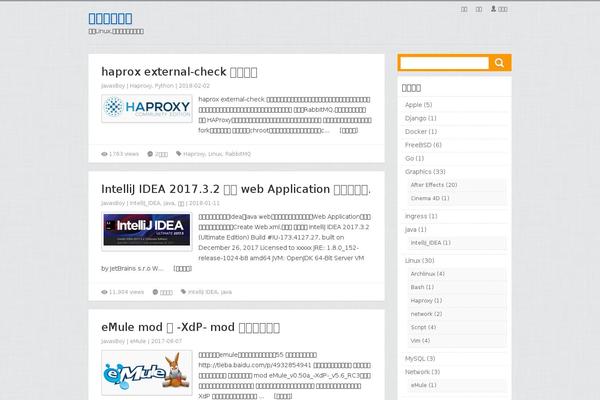
Task: Click the 2018-01-11 date of the IntelliJ post
Action: tap(204, 203)
